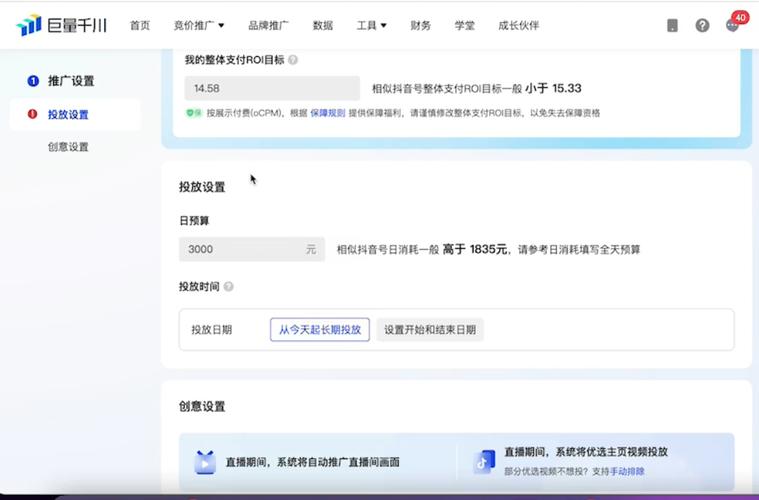Click text 直播期间，系统将自动推广直播间画面
Viewport: 759px width, 500px height.
[x=313, y=462]
